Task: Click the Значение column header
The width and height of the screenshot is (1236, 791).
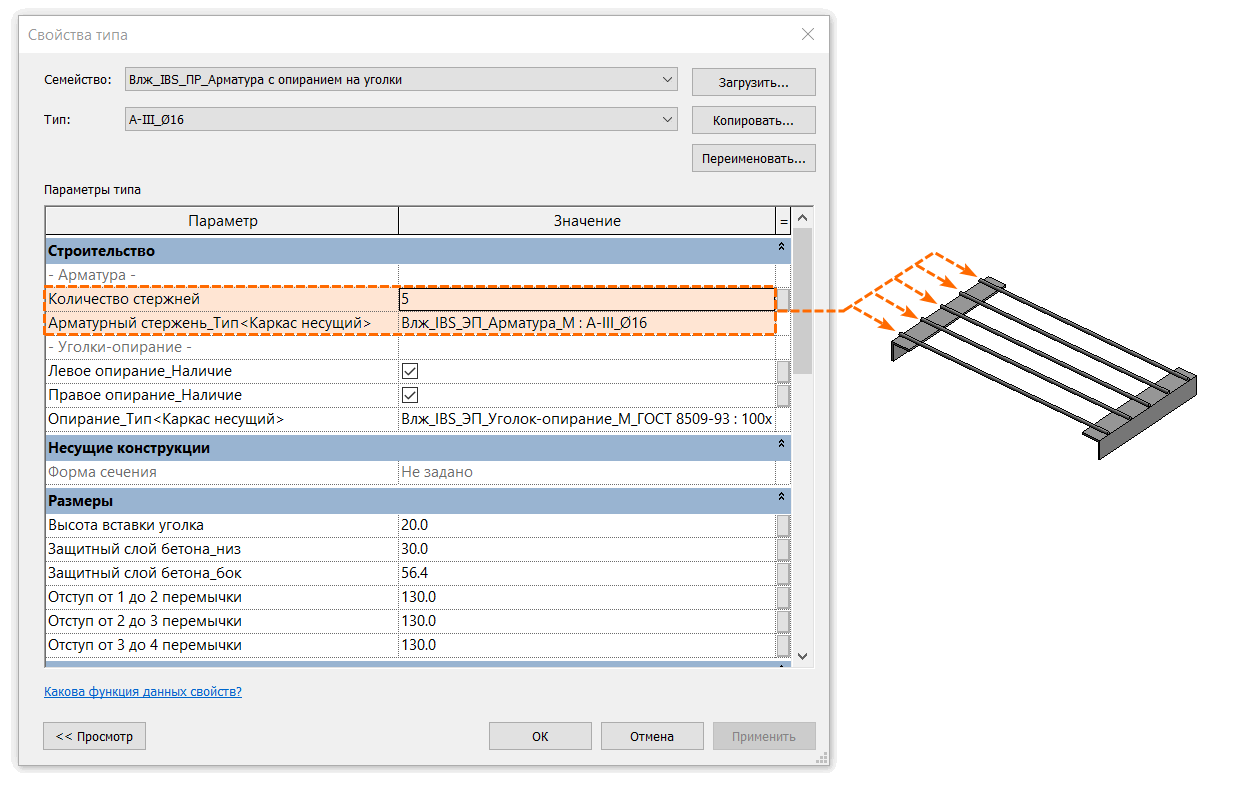Action: point(587,221)
